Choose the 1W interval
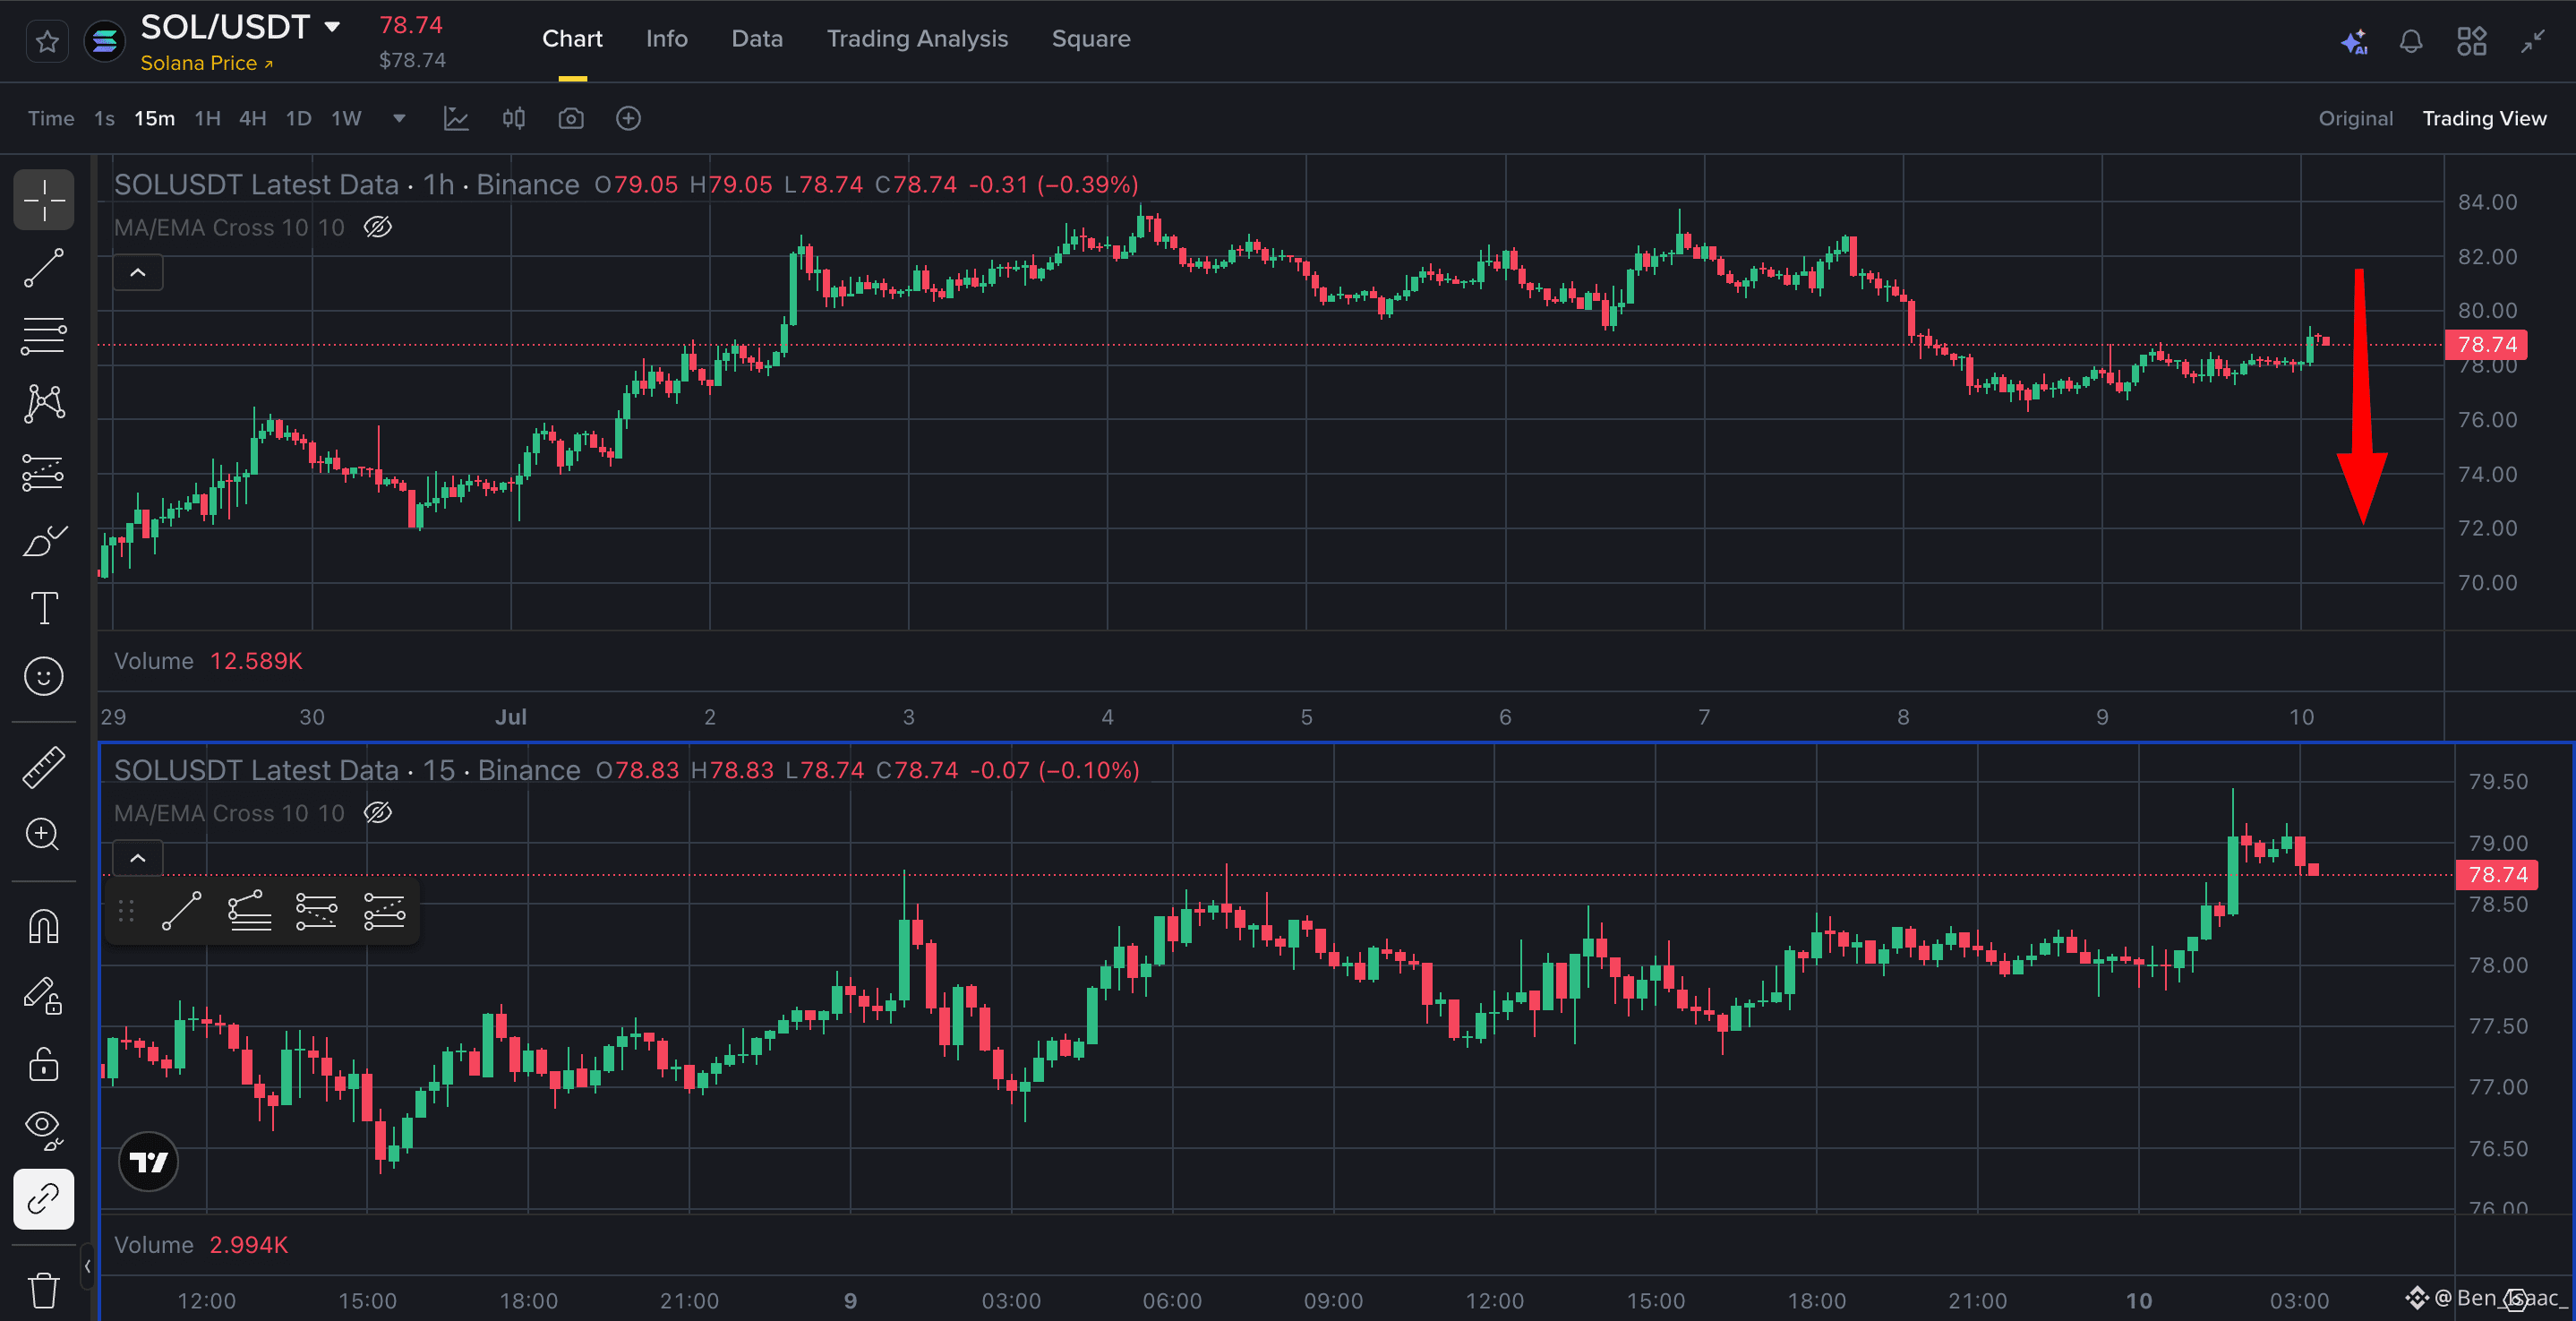The image size is (2576, 1321). (346, 118)
